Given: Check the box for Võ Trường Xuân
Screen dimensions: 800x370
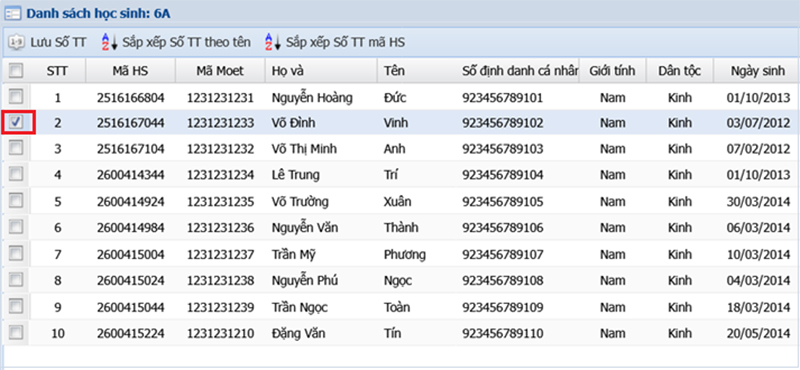Looking at the screenshot, I should pyautogui.click(x=16, y=201).
